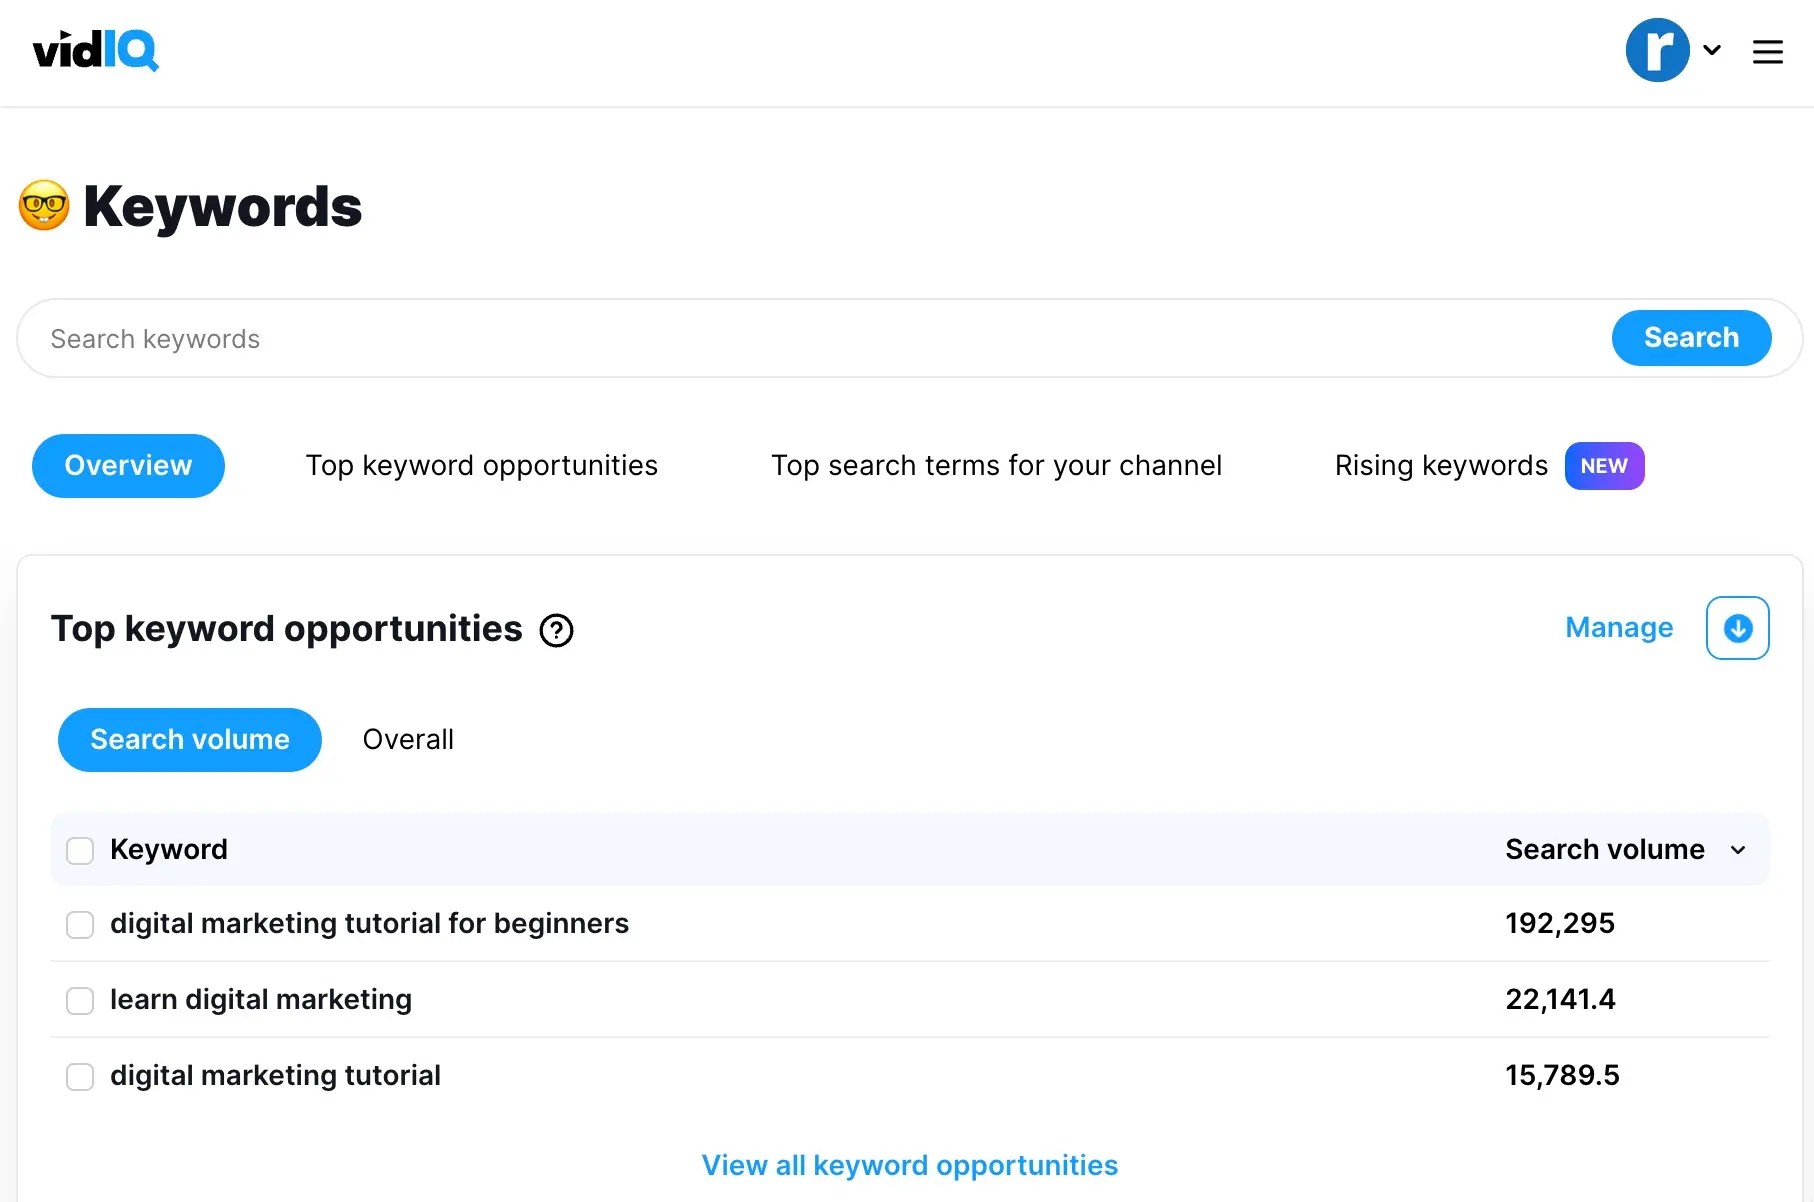Click the download keywords icon
This screenshot has height=1202, width=1814.
(1737, 628)
